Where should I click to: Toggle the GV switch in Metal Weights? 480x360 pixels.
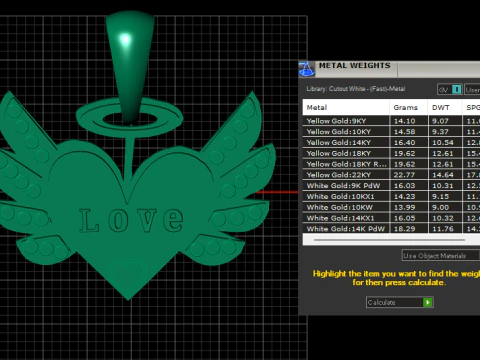450,89
